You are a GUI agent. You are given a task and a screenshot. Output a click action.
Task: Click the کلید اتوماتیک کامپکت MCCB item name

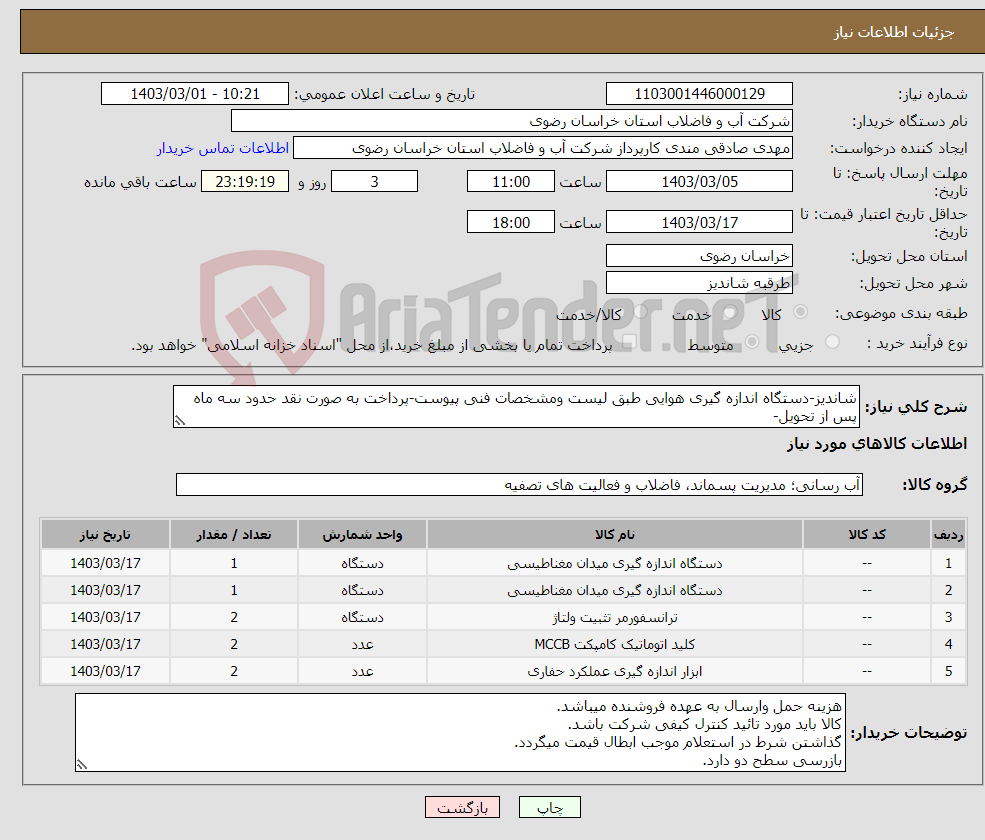614,644
